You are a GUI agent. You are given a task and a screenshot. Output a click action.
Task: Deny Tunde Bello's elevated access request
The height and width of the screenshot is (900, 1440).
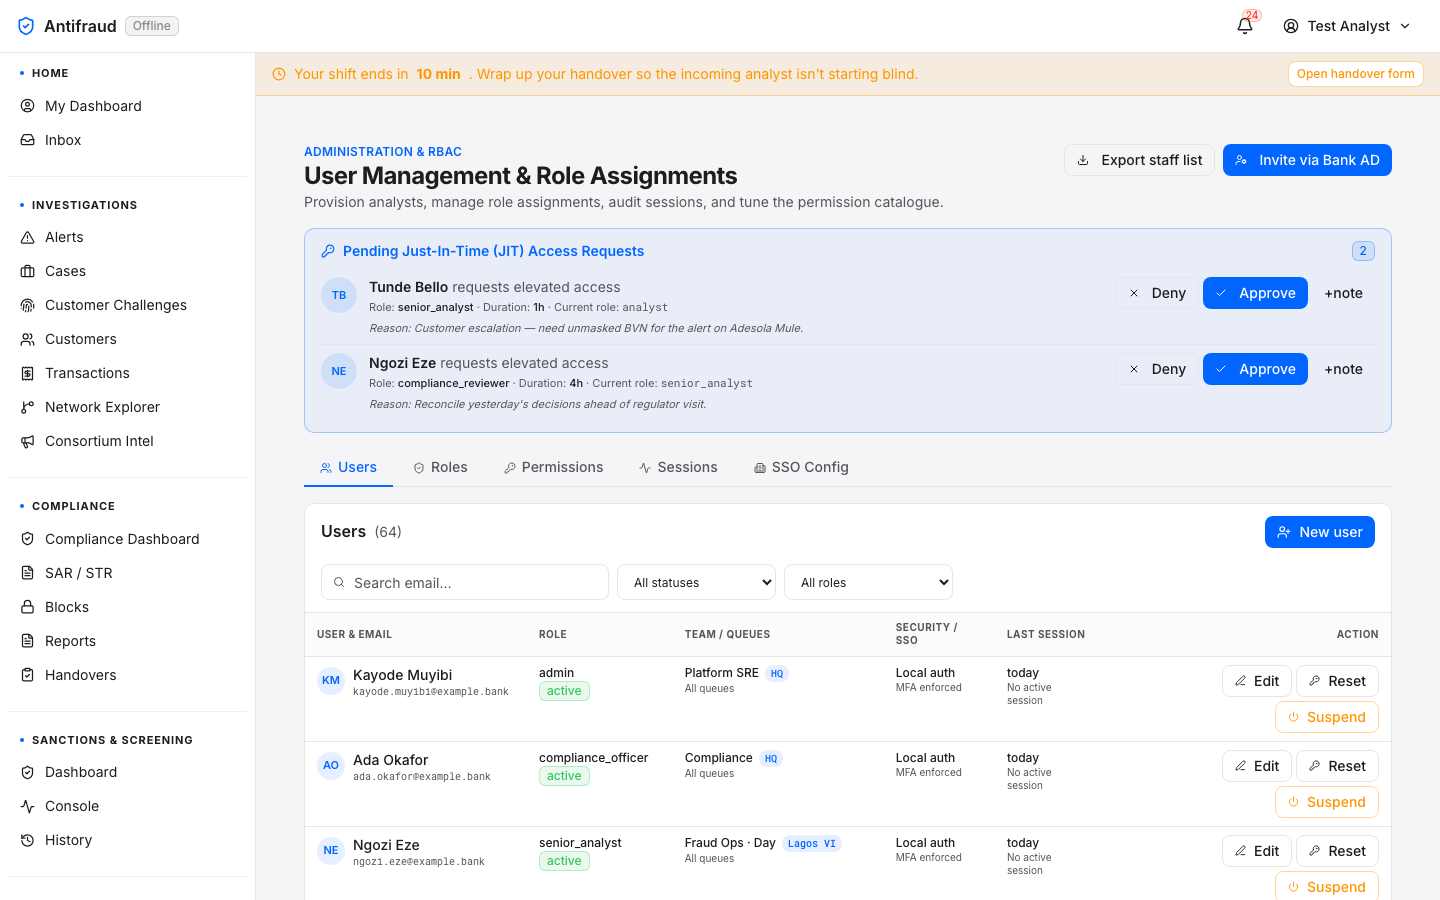pyautogui.click(x=1156, y=293)
